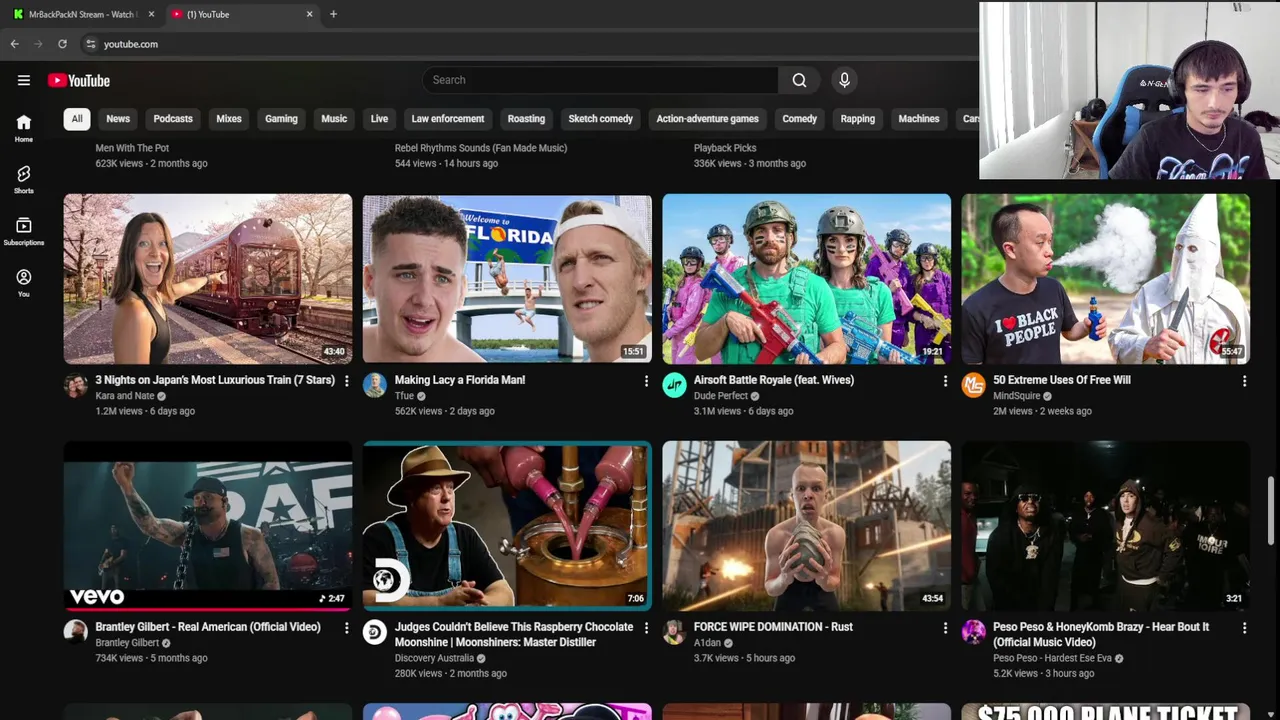Open options for Japan's Luxurious Train video
Screen dimensions: 1280x720
point(347,381)
